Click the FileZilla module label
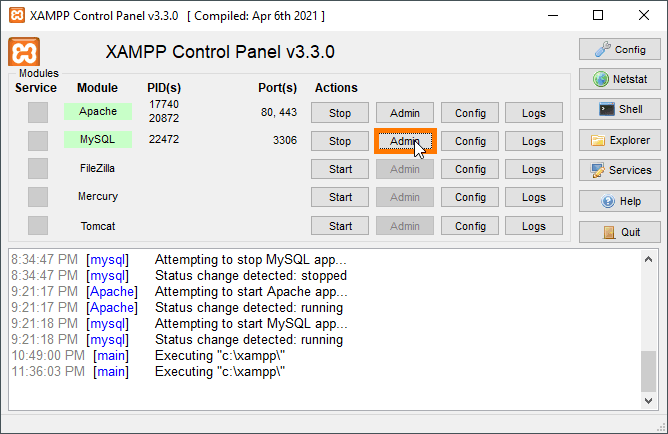 [x=98, y=168]
